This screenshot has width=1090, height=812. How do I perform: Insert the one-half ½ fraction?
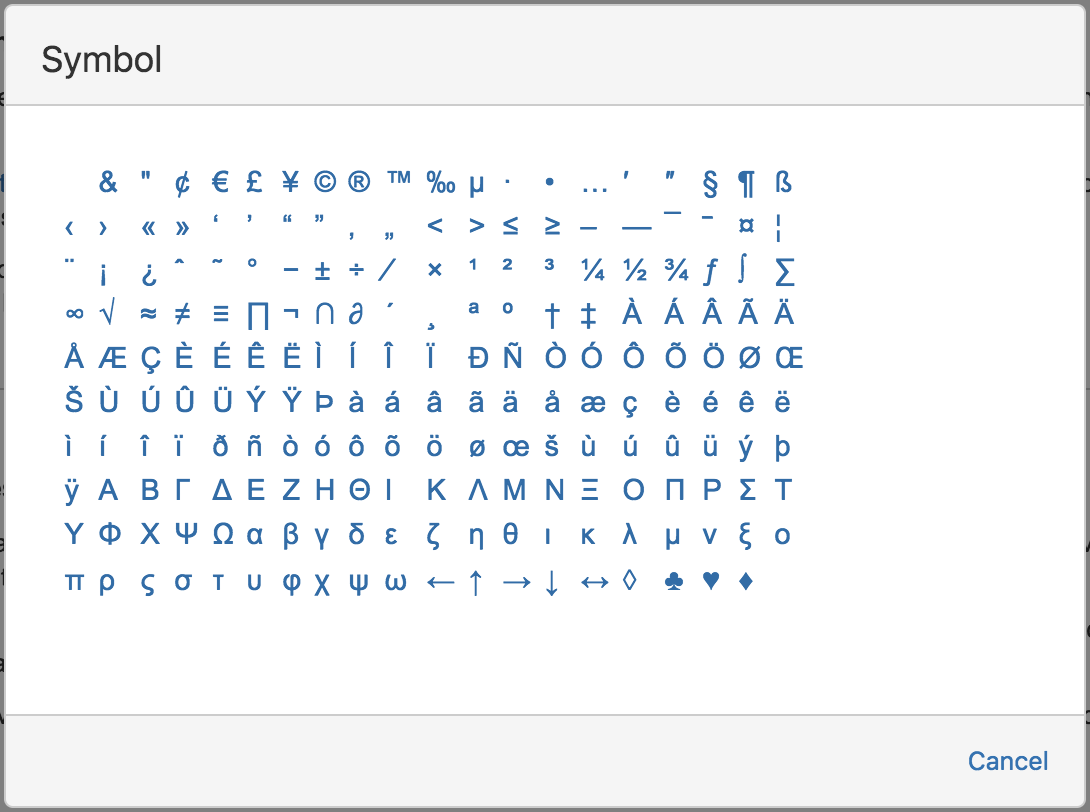click(x=635, y=270)
